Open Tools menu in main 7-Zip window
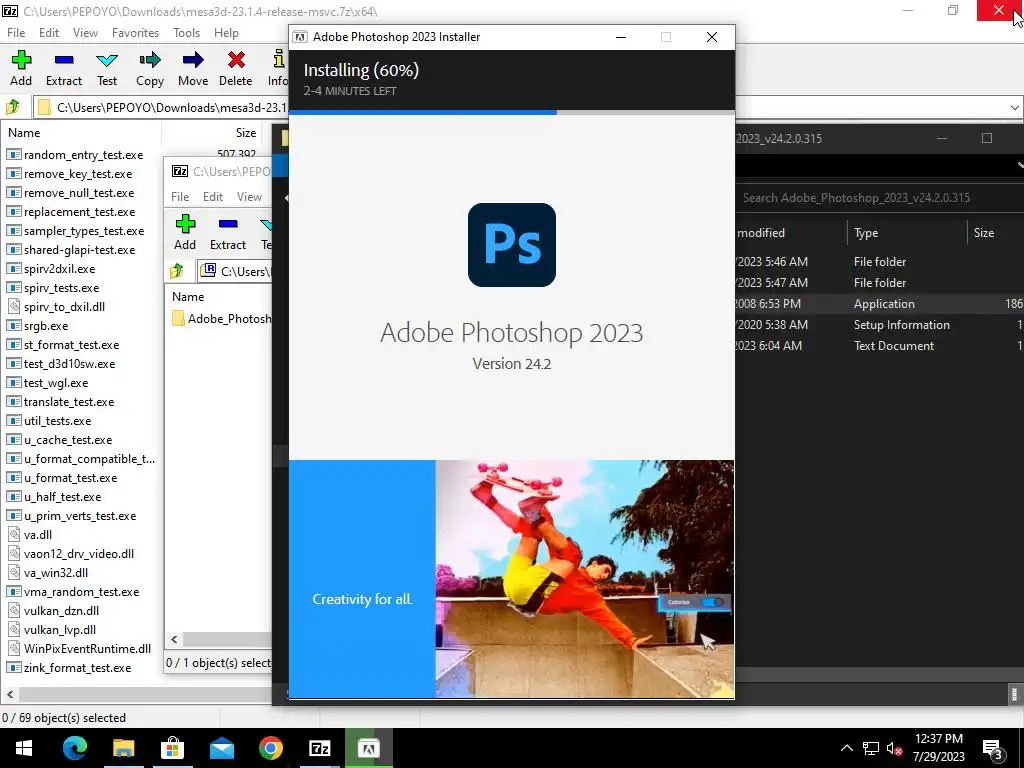The width and height of the screenshot is (1024, 768). 186,33
